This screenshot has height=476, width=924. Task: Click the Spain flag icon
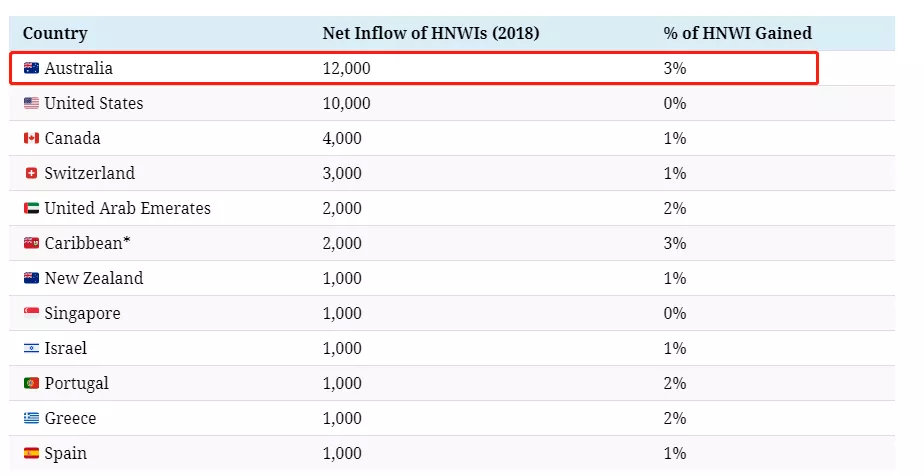[x=31, y=453]
